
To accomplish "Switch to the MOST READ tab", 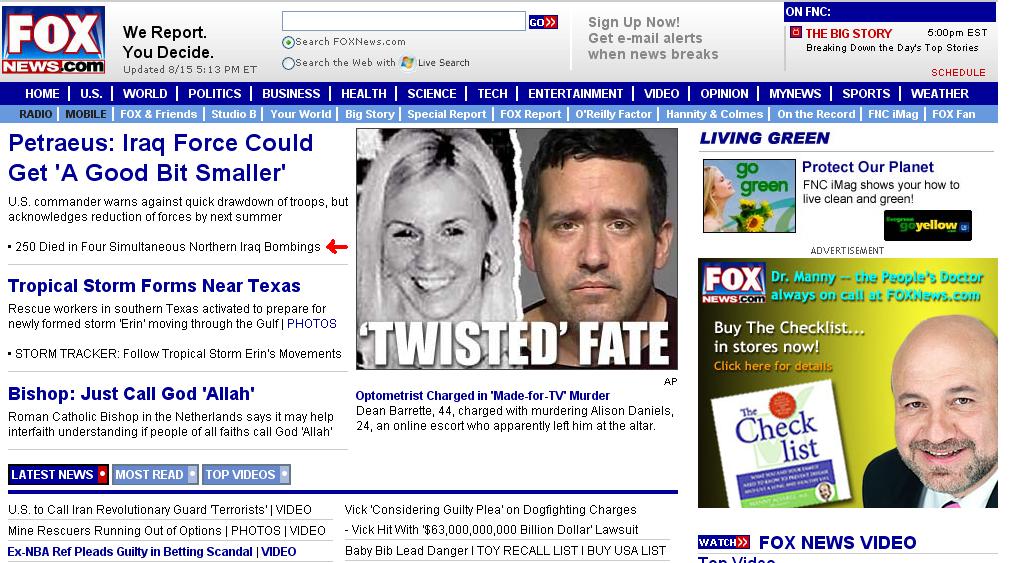I will [x=155, y=474].
